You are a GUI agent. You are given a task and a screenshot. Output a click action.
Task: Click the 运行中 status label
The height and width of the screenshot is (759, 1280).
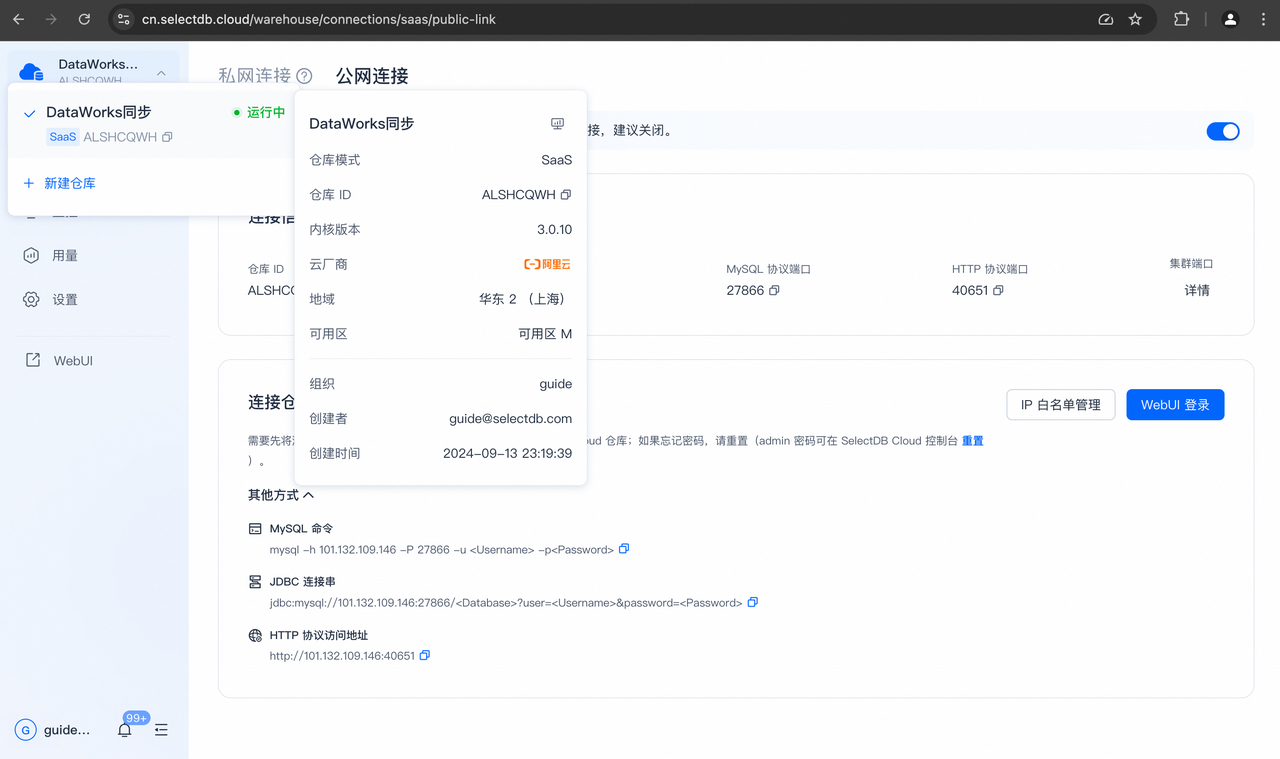coord(266,112)
